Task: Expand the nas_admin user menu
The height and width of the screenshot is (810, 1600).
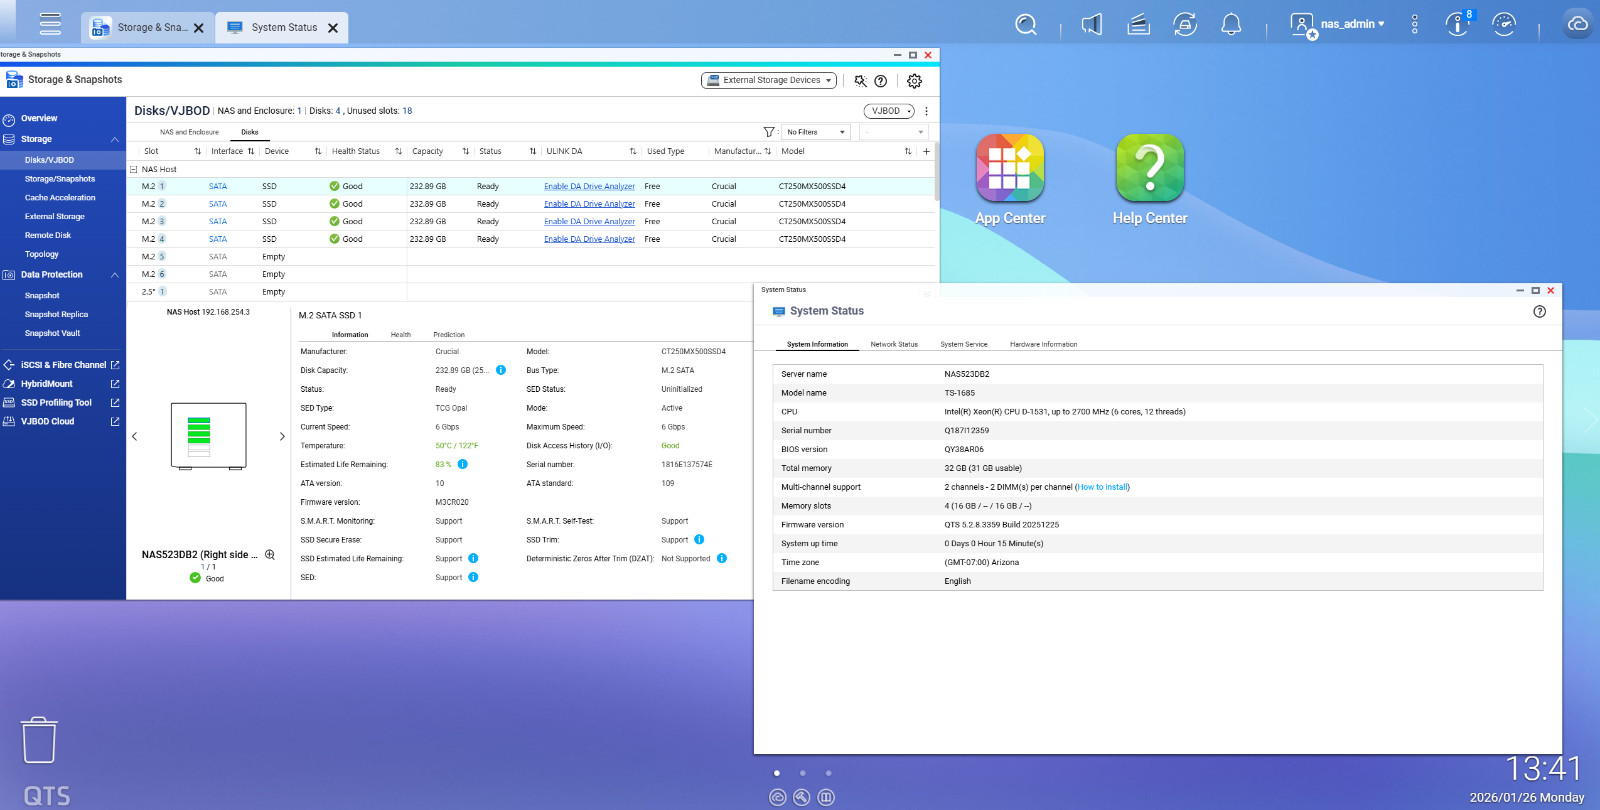Action: (1352, 25)
